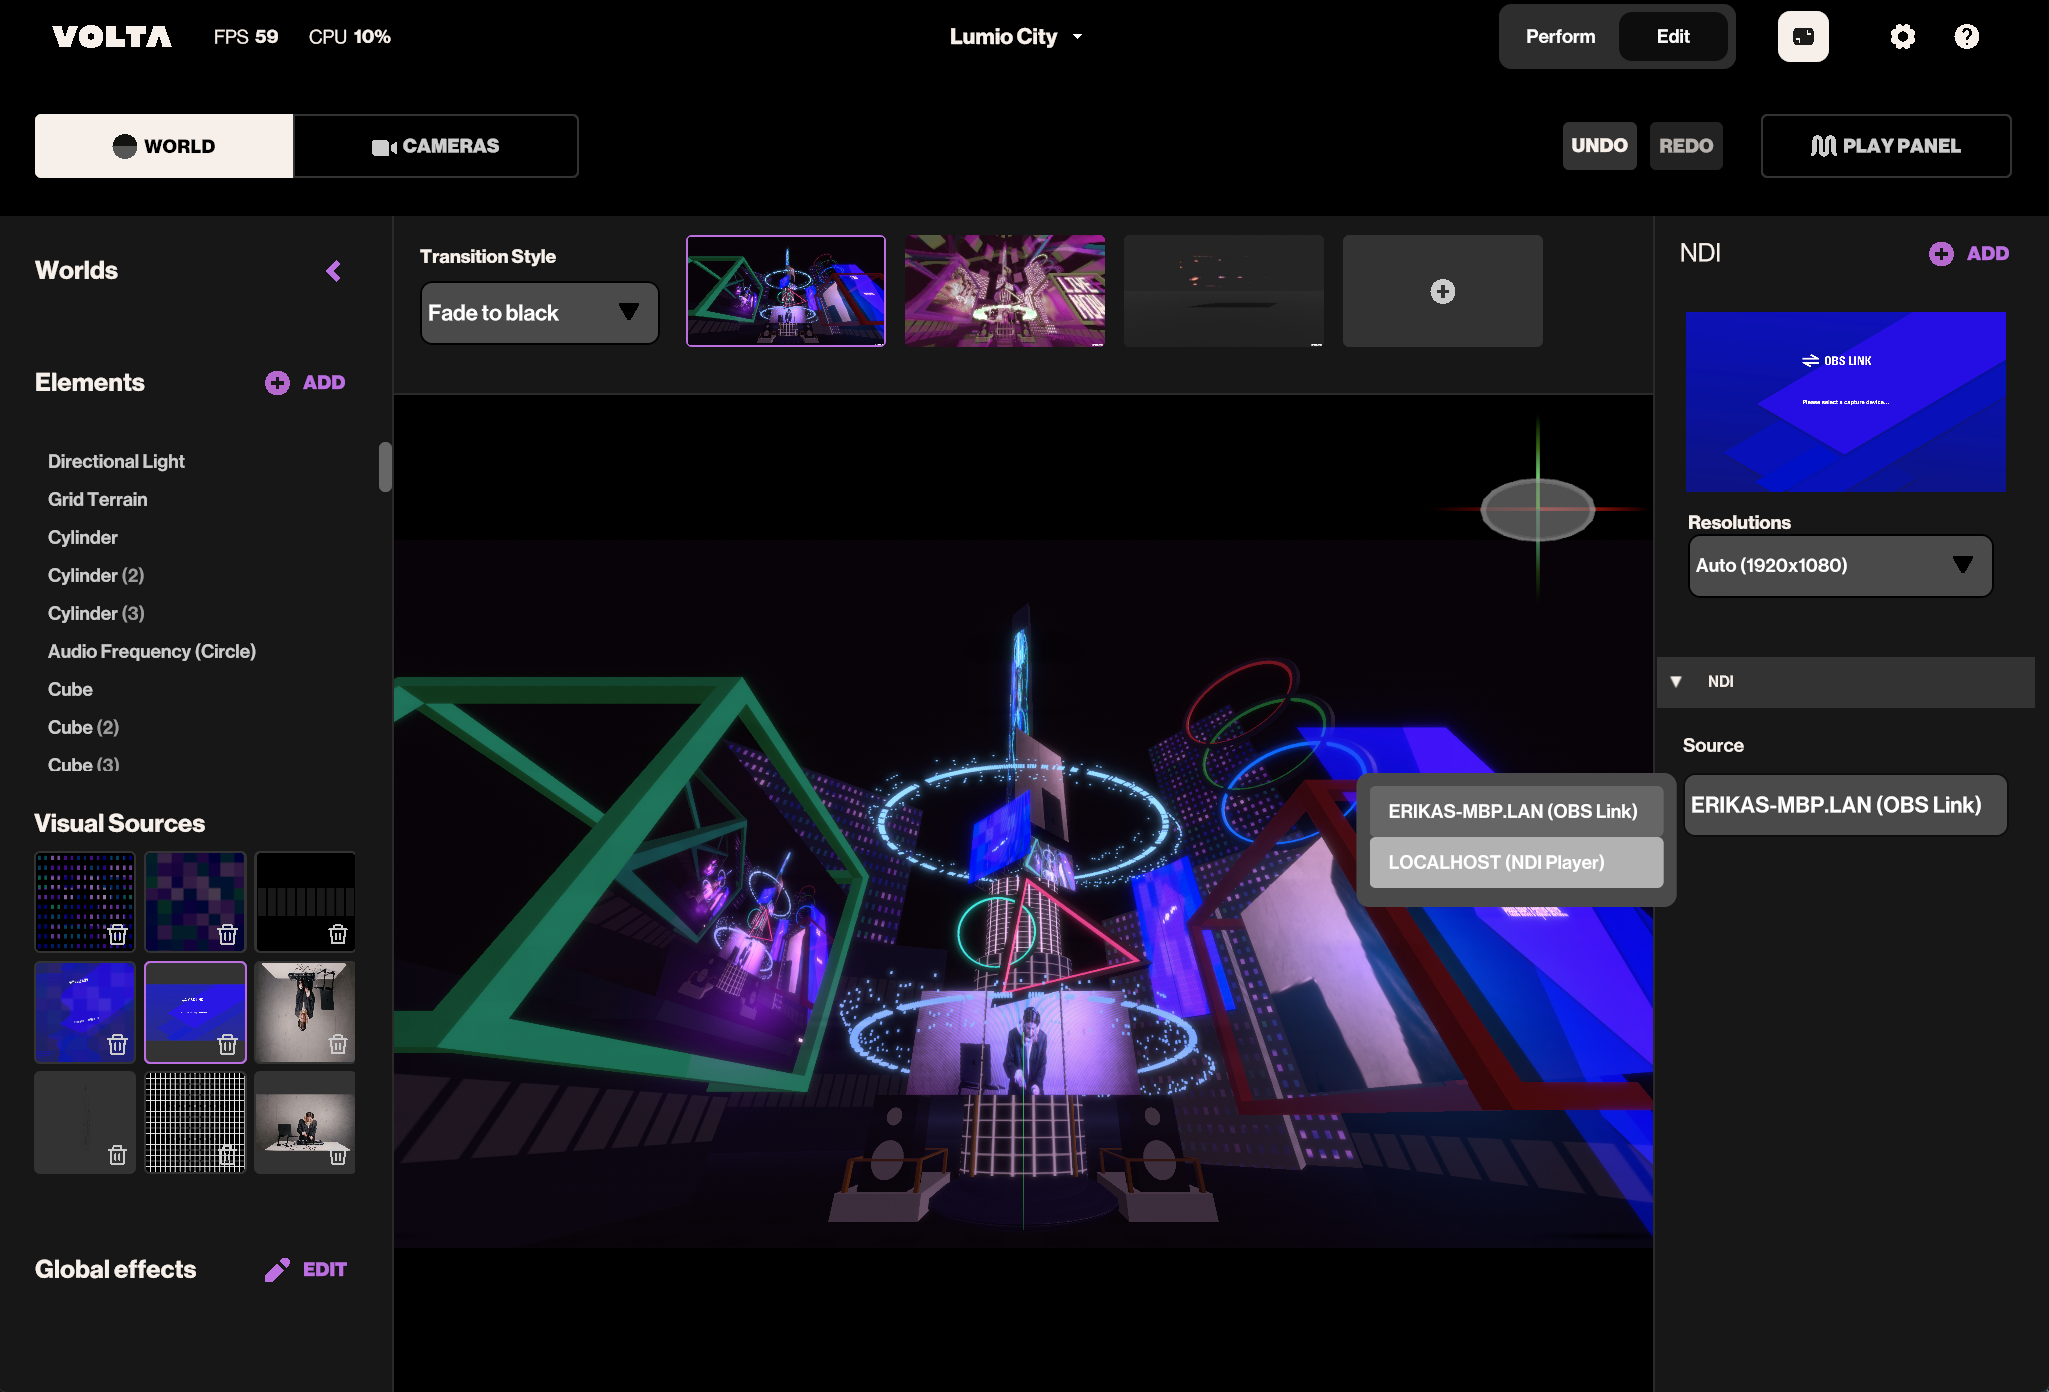Open the Resolutions Auto (1920x1080) dropdown
Screen dimensions: 2049x1392
[1840, 566]
